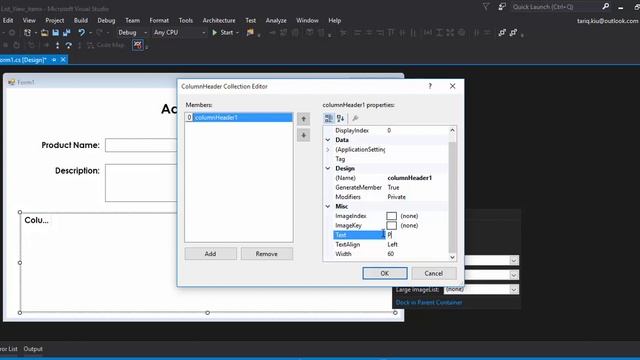This screenshot has height=360, width=640.
Task: Click the Quick Launch search magnifier icon
Action: tap(606, 7)
